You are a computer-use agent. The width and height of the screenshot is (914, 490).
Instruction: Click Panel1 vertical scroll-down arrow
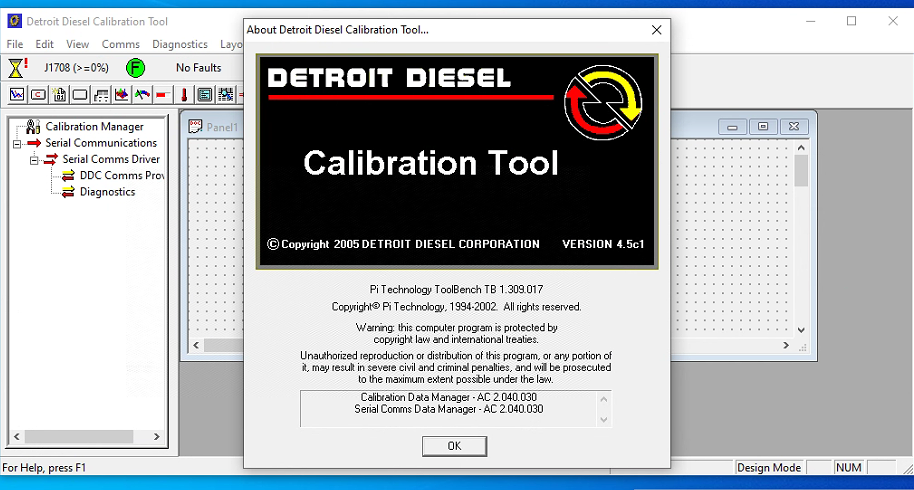[x=801, y=330]
